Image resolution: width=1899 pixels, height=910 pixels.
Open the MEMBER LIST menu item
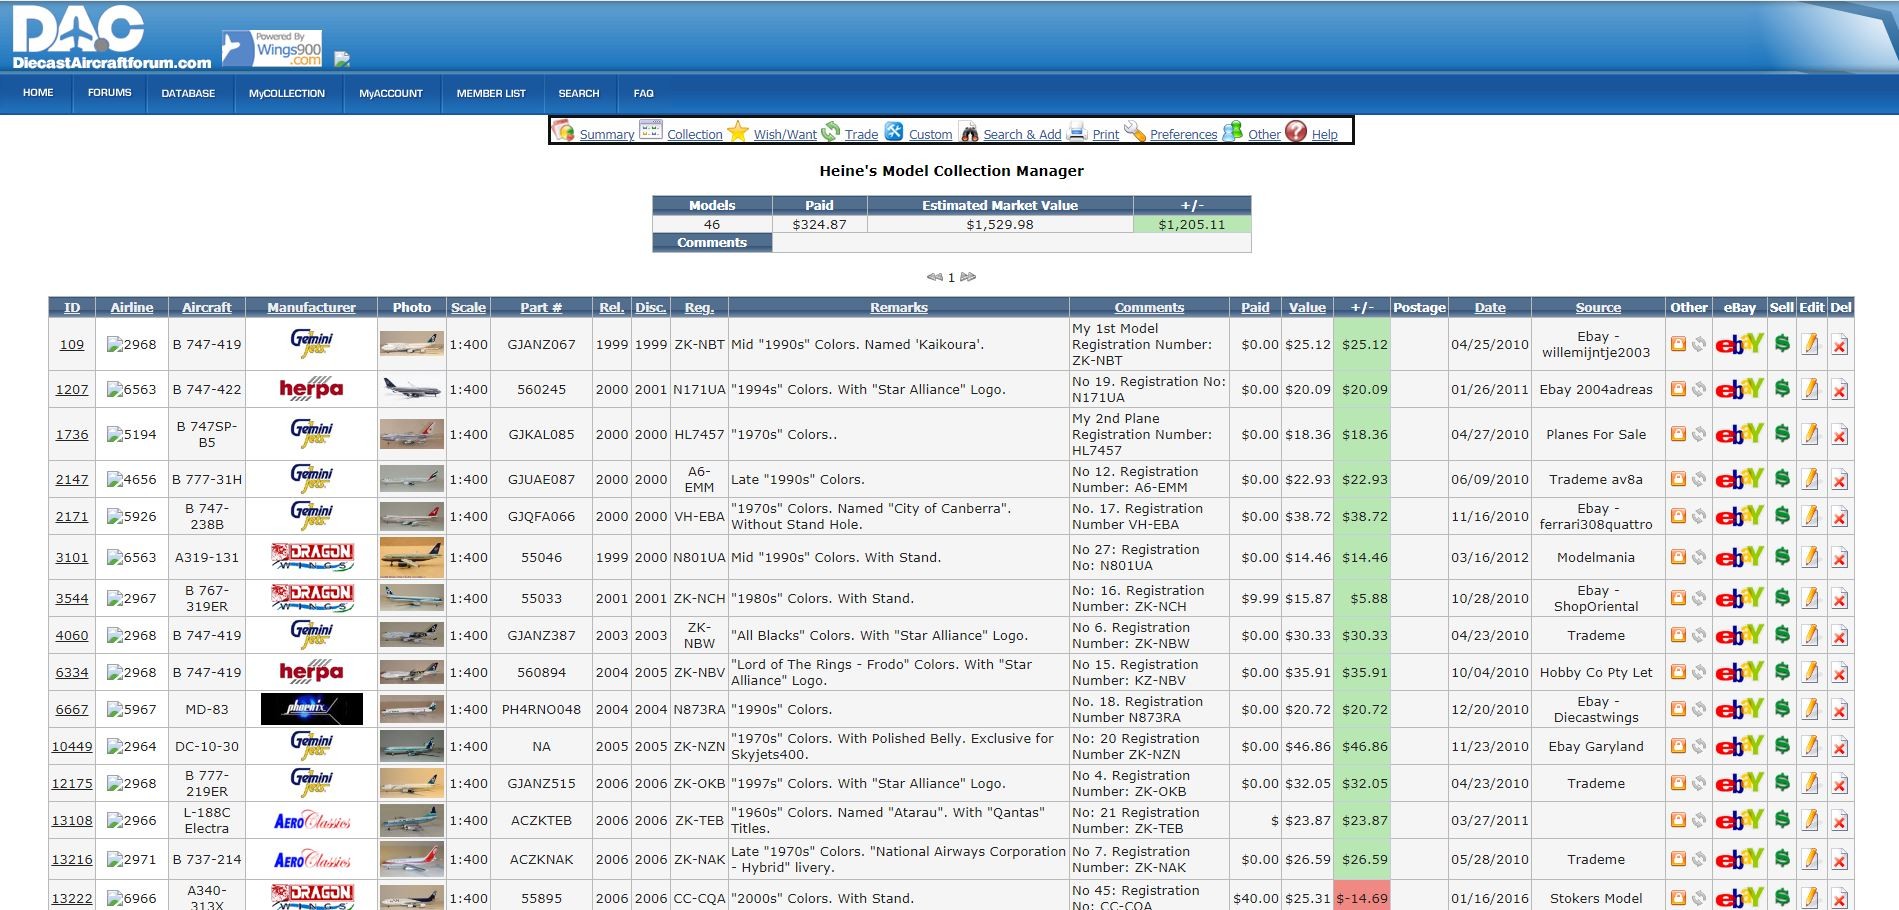[491, 93]
